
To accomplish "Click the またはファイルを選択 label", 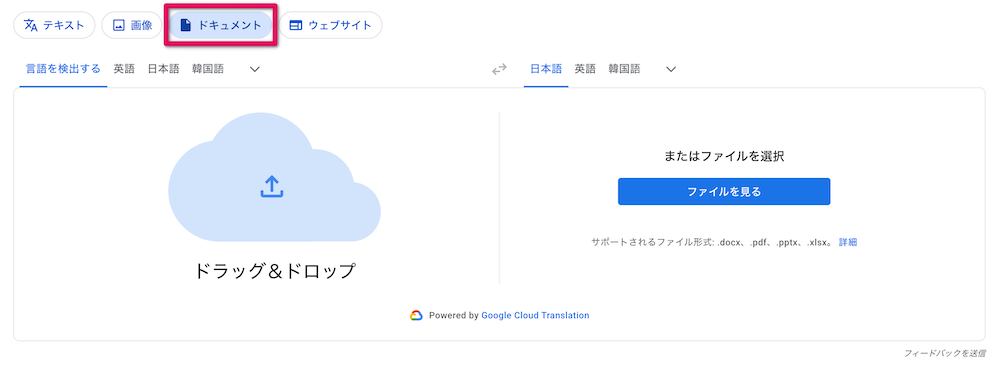I will pos(724,156).
